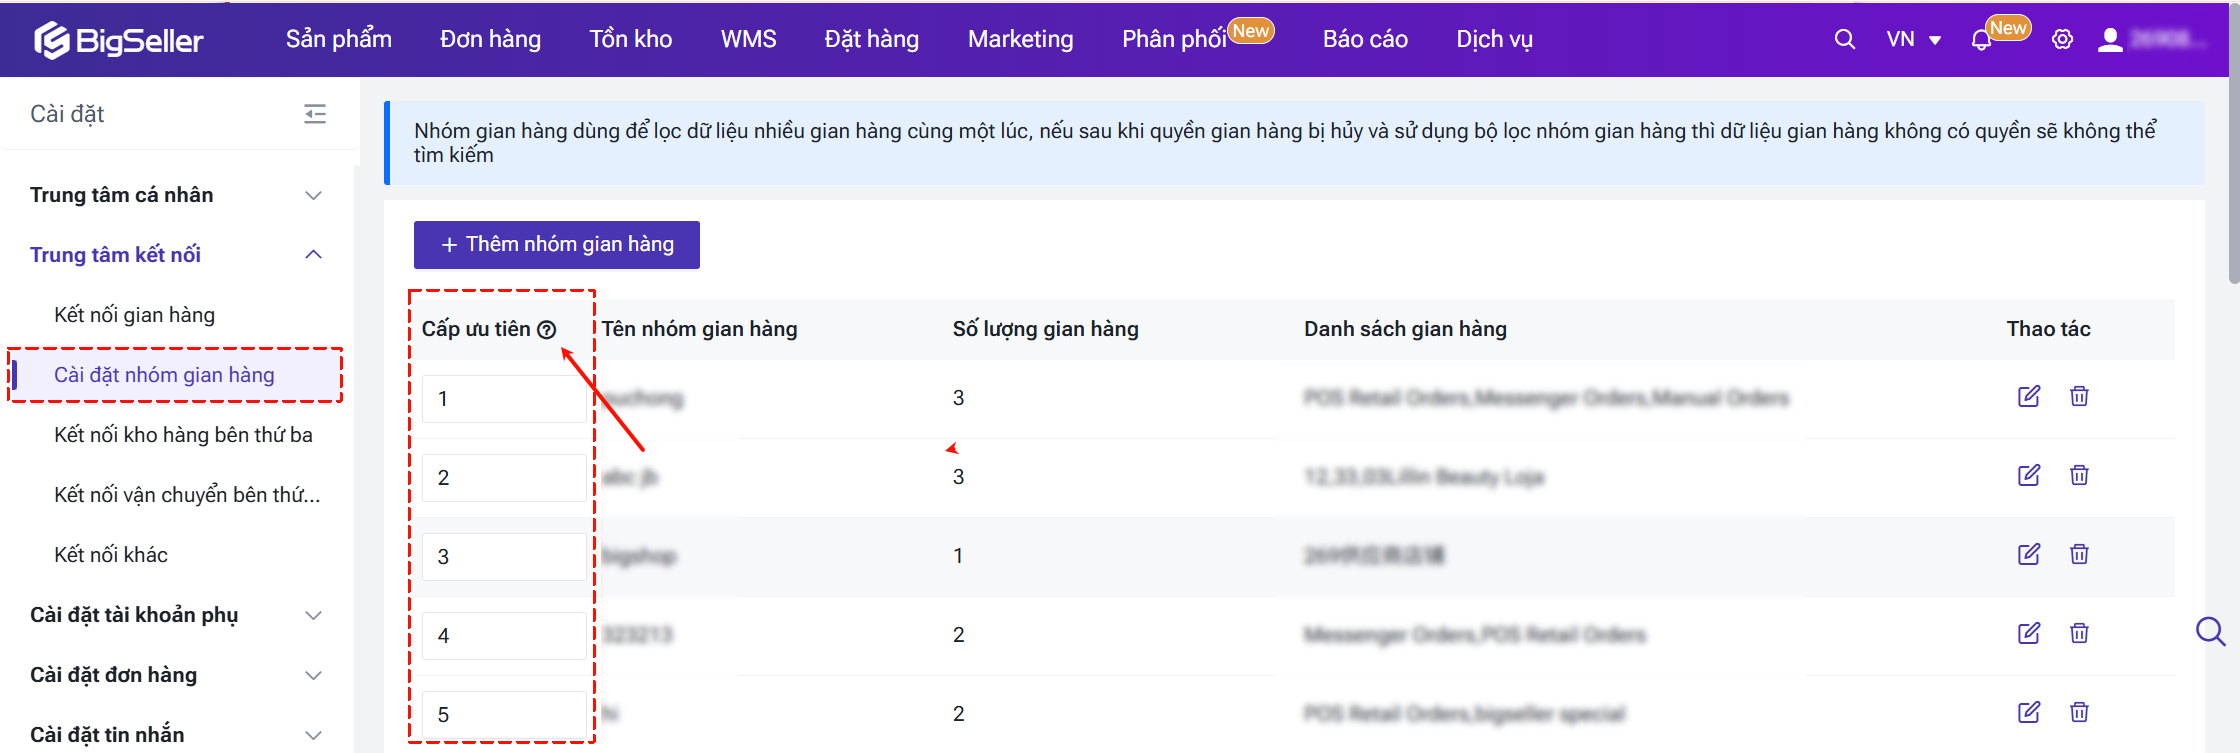Click the floating search icon at right edge

coord(2210,631)
